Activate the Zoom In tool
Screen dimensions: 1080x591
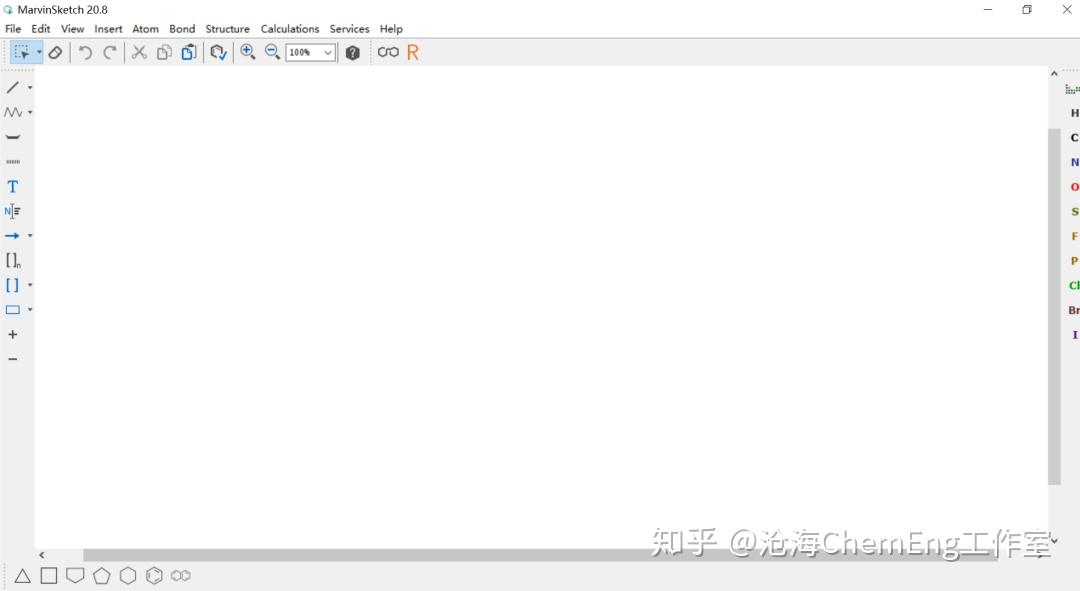248,52
